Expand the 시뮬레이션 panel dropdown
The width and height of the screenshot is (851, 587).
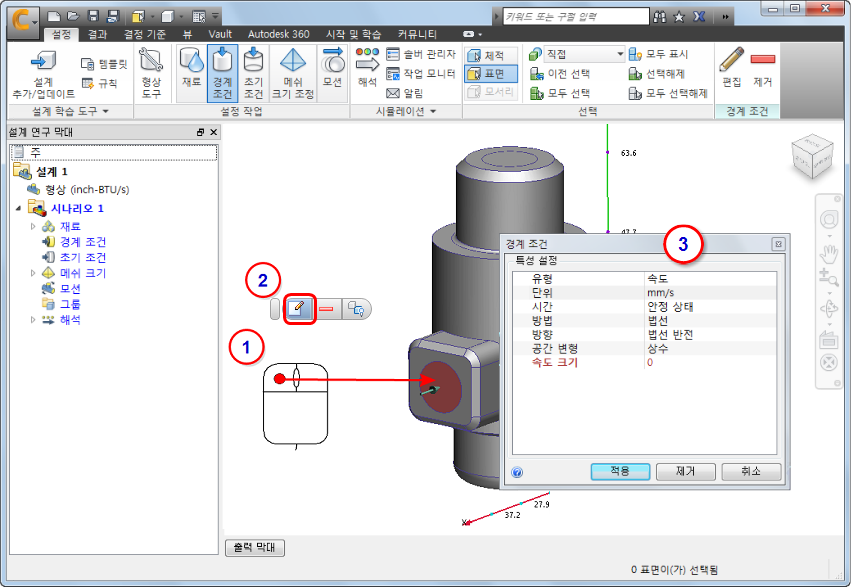coord(407,111)
